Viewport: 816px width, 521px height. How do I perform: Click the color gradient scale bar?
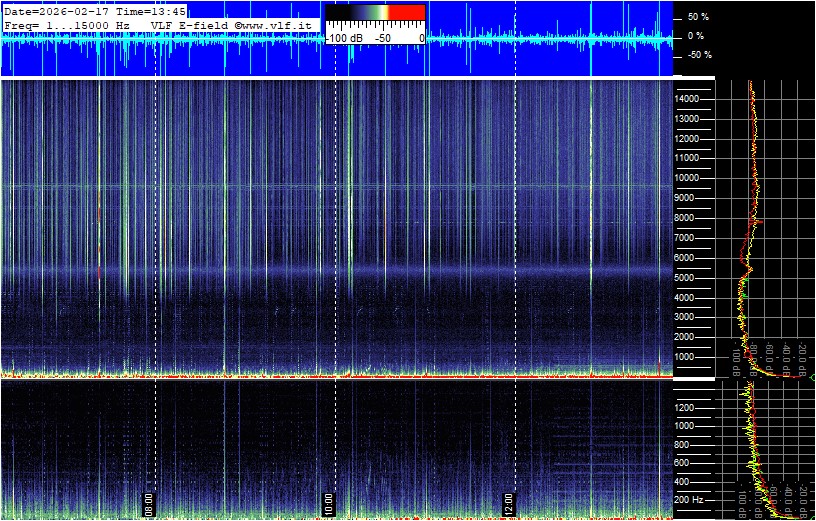(x=375, y=12)
